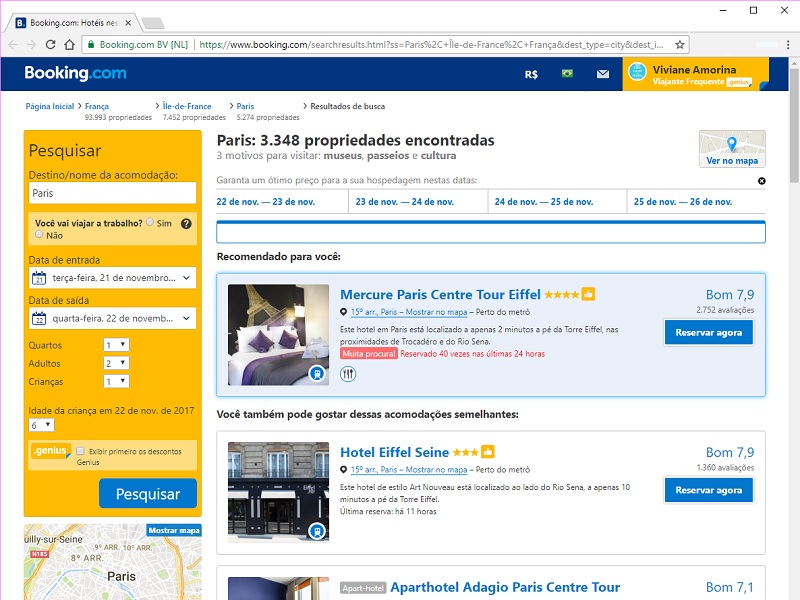Open Mercure Bom 7,9 review score
This screenshot has height=600, width=800.
tap(730, 295)
